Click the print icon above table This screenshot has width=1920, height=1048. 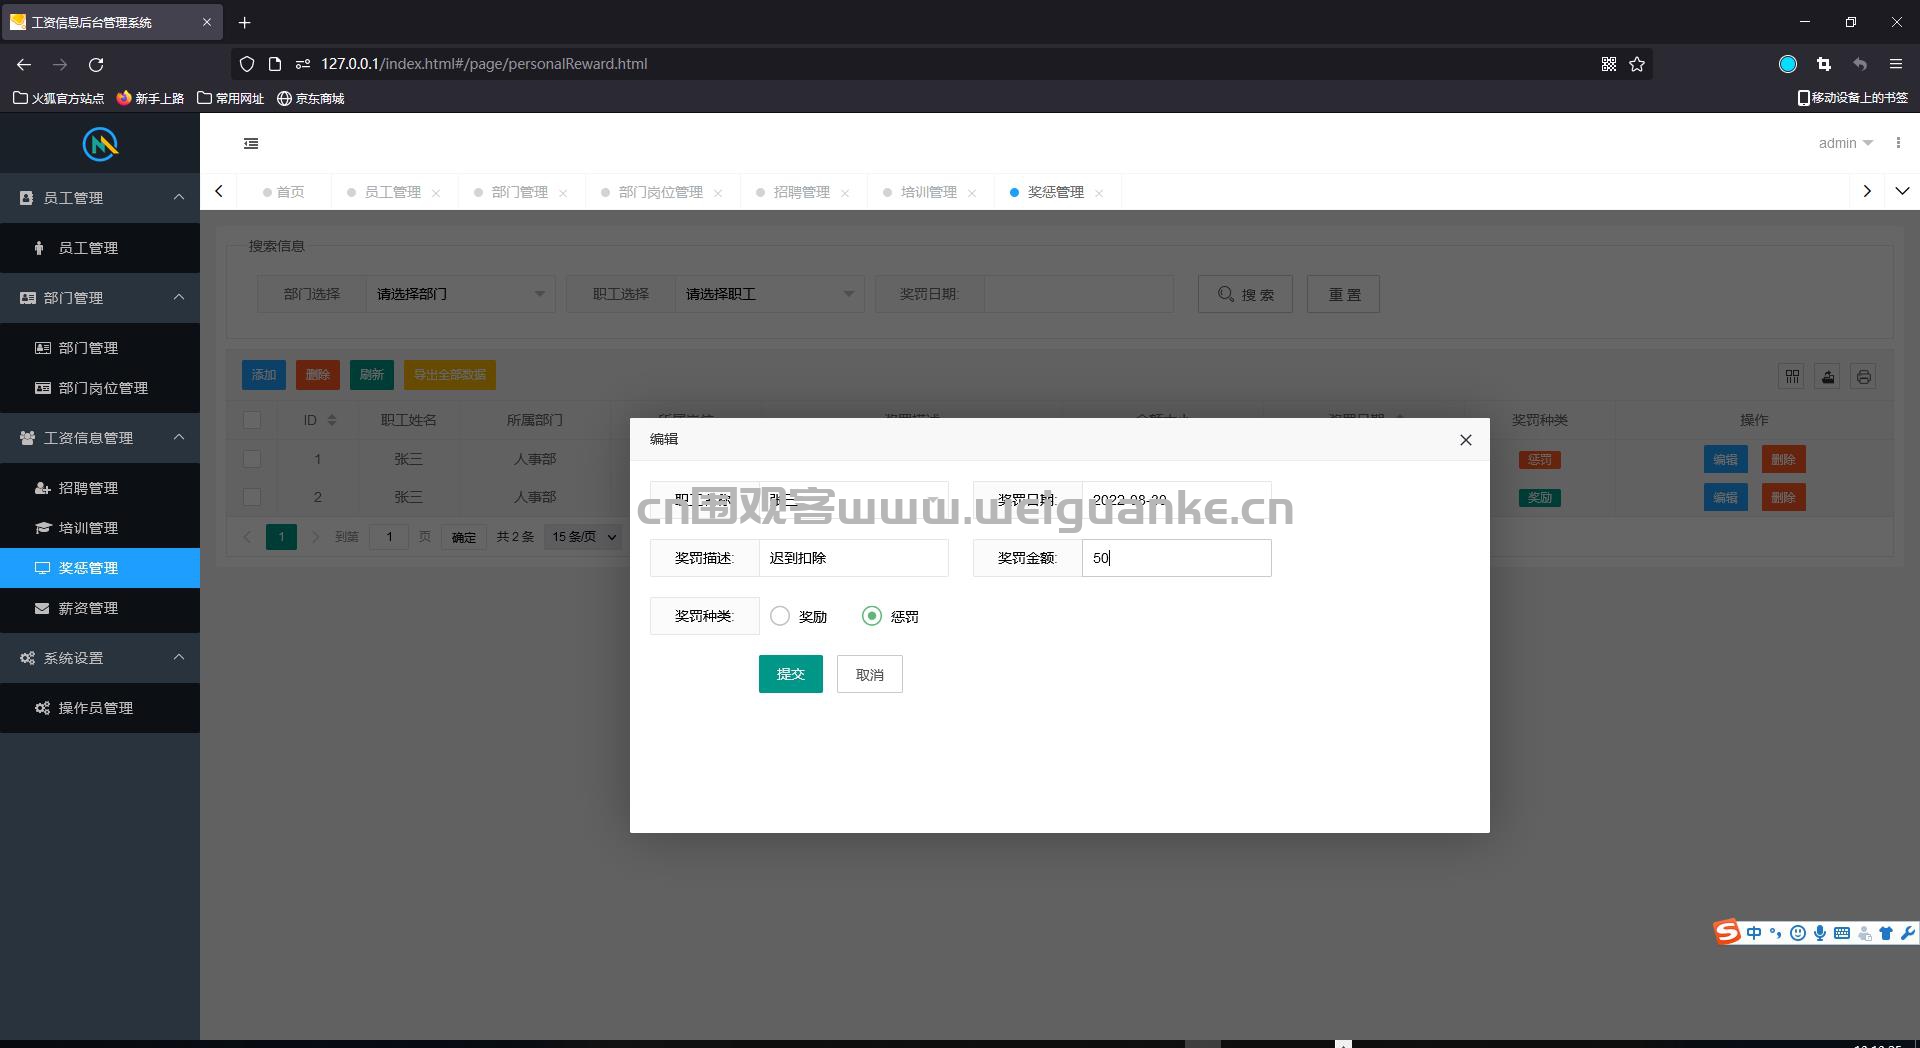tap(1863, 377)
